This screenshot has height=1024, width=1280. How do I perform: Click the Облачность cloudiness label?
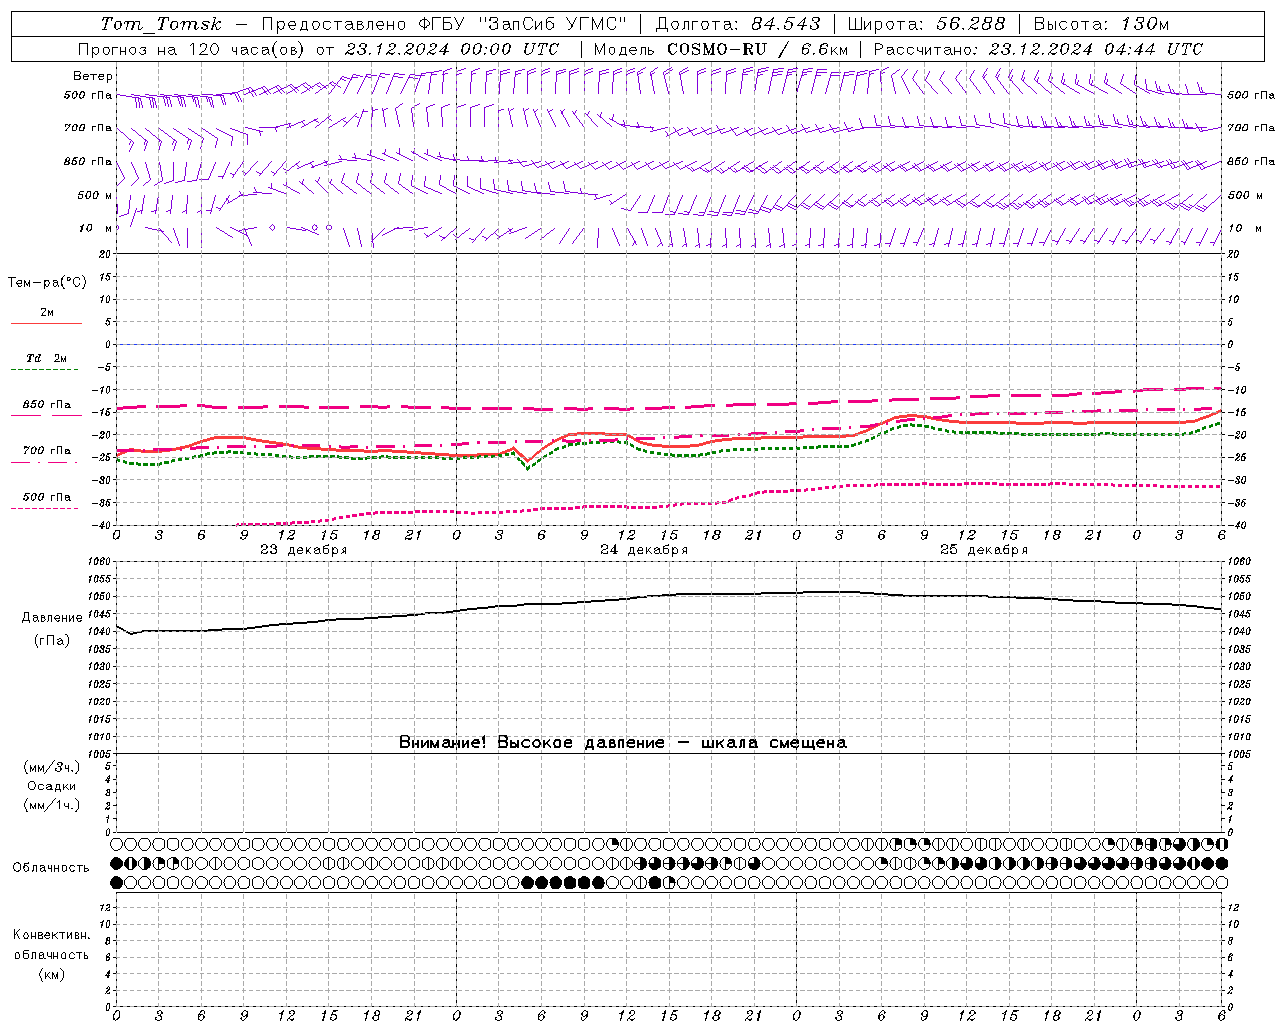(51, 868)
